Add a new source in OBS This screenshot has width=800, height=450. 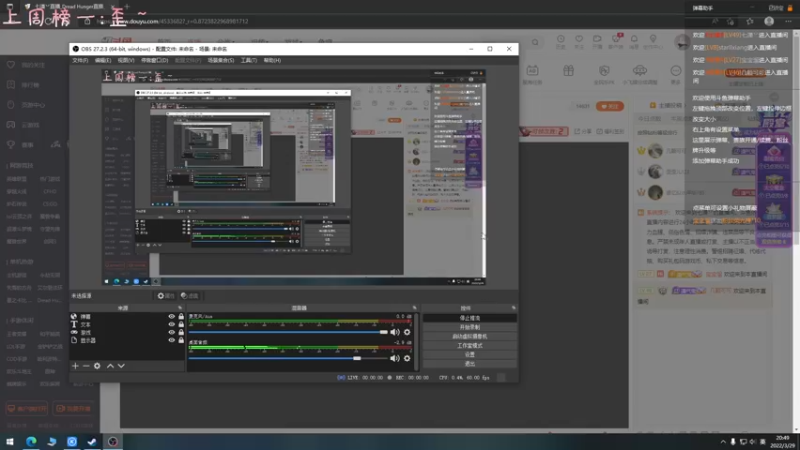tap(75, 366)
